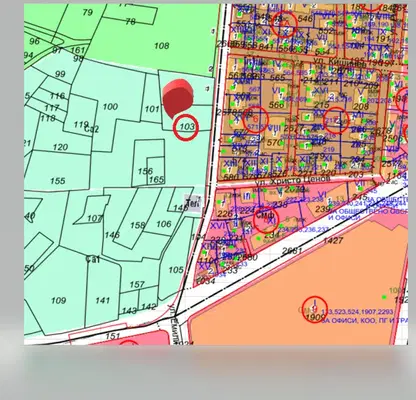The width and height of the screenshot is (416, 400).
Task: Click the red circle beside parcel 566
Action: pyautogui.click(x=256, y=119)
